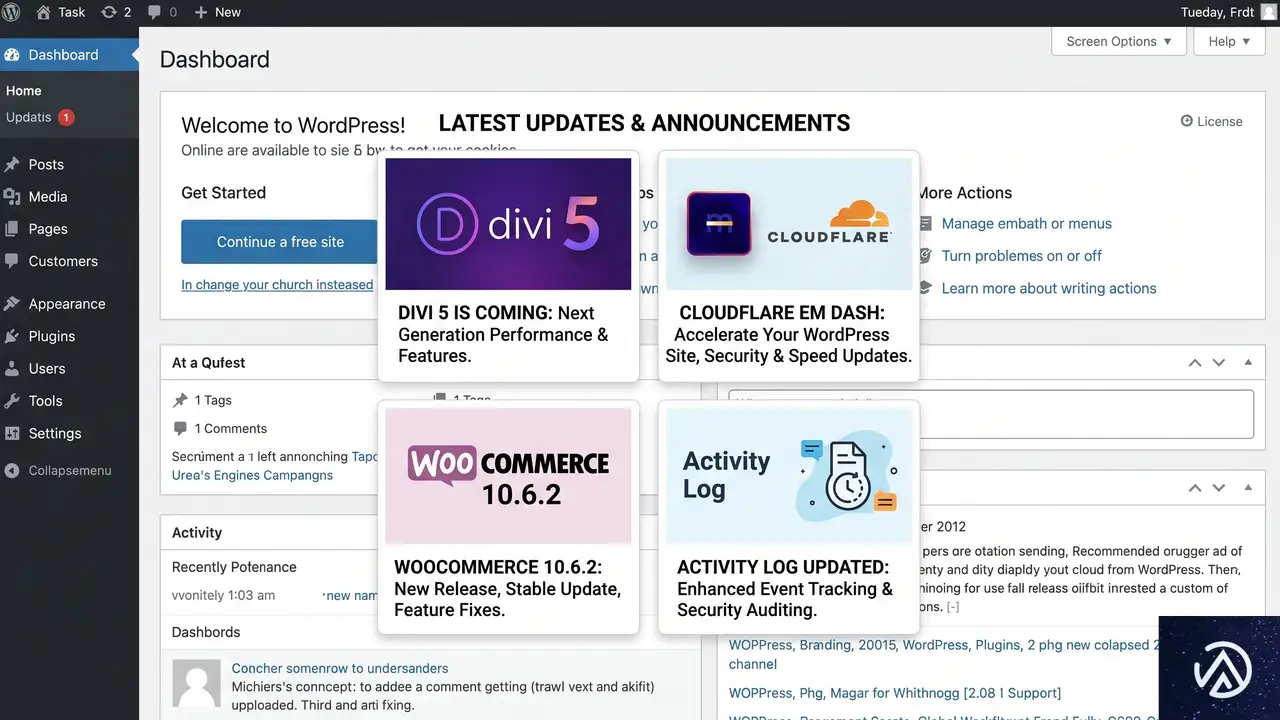Open the Cloudflare announcement thumbnail
1280x720 pixels.
789,224
